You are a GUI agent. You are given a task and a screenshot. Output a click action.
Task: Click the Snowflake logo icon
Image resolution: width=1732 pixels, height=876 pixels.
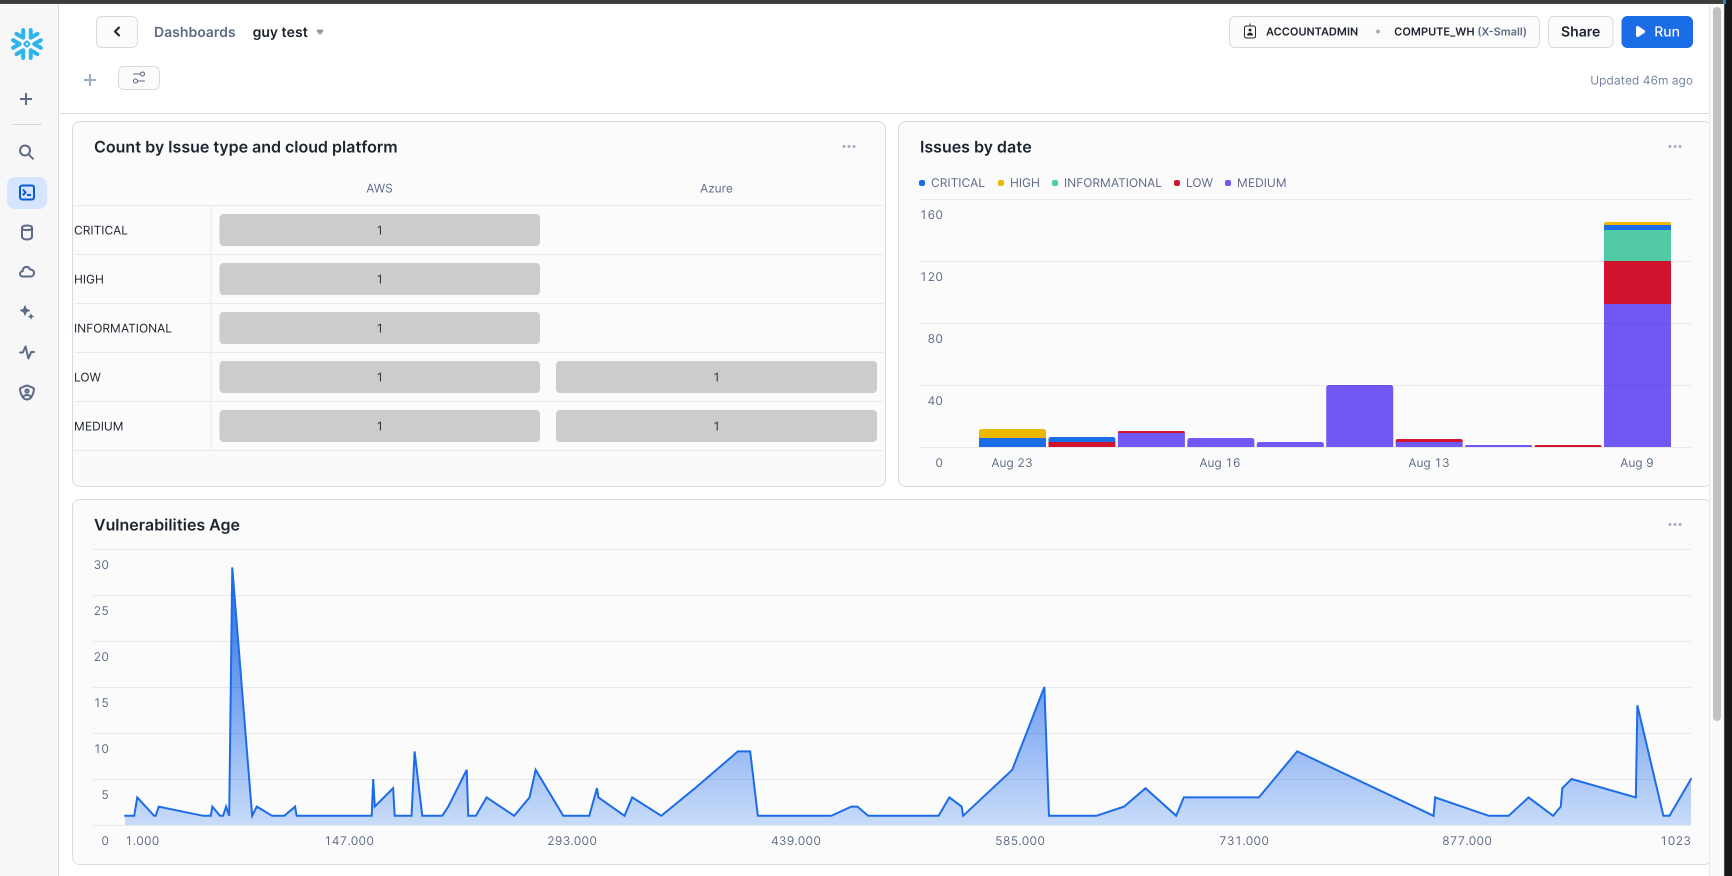coord(27,44)
